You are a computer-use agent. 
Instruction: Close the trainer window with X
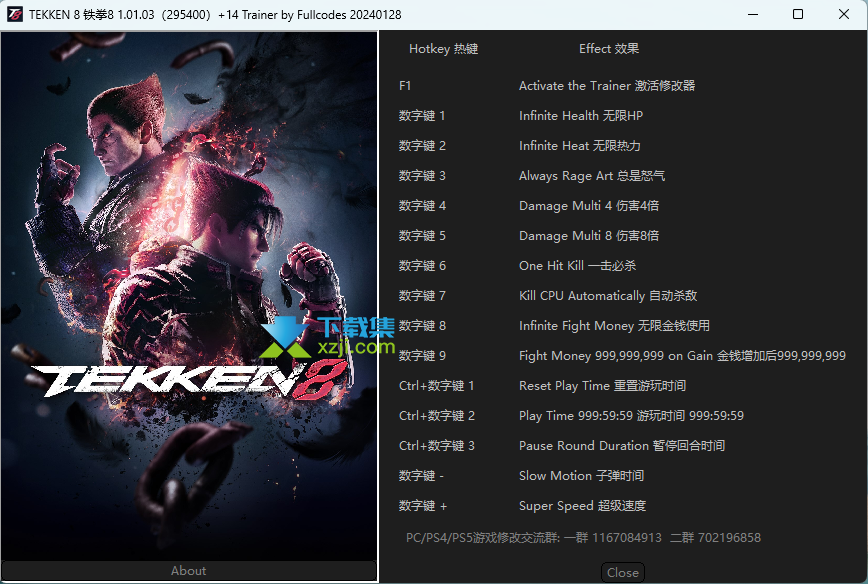[x=844, y=14]
